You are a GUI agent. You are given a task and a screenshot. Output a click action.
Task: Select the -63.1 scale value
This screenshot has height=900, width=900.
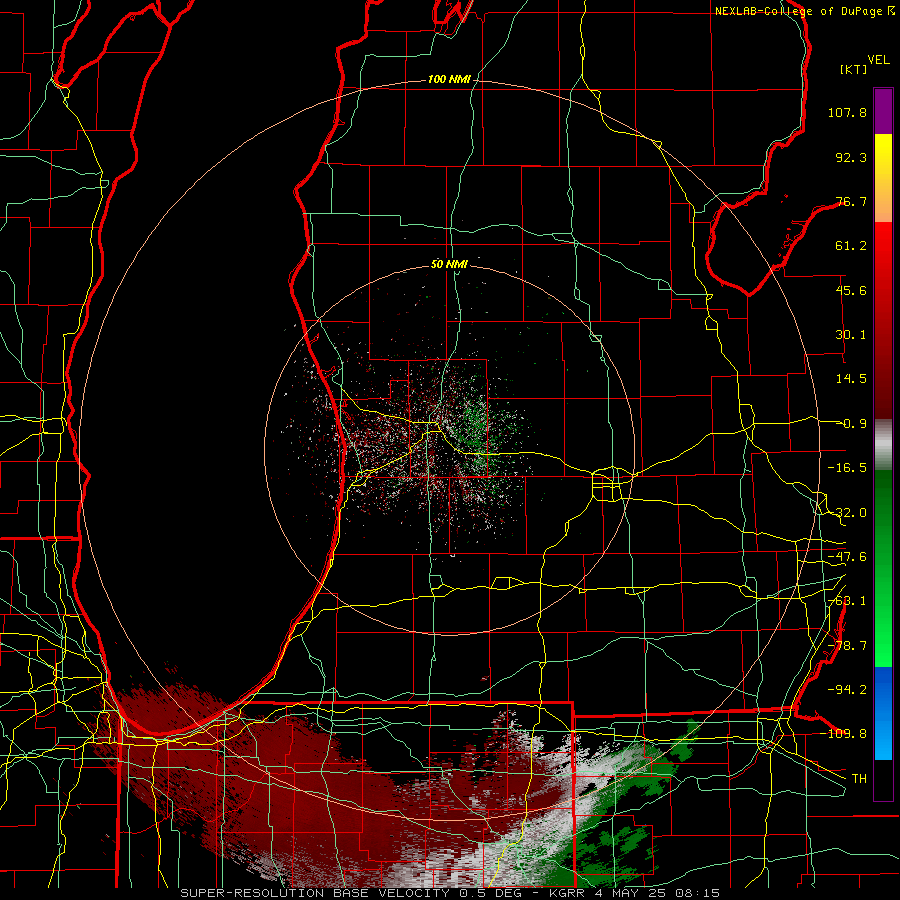847,601
